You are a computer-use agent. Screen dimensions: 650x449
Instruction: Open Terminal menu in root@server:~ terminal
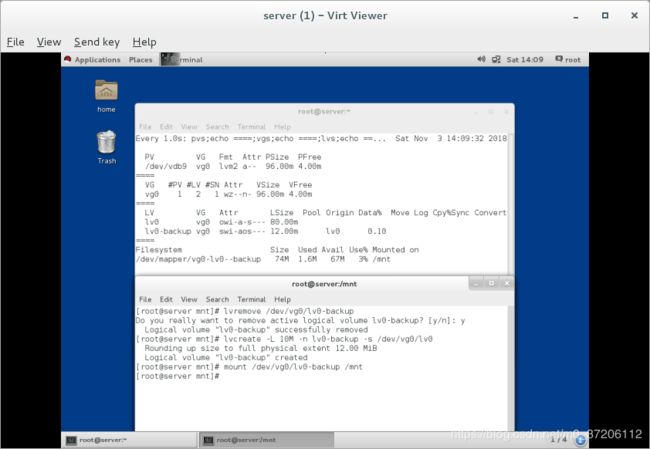pyautogui.click(x=251, y=126)
